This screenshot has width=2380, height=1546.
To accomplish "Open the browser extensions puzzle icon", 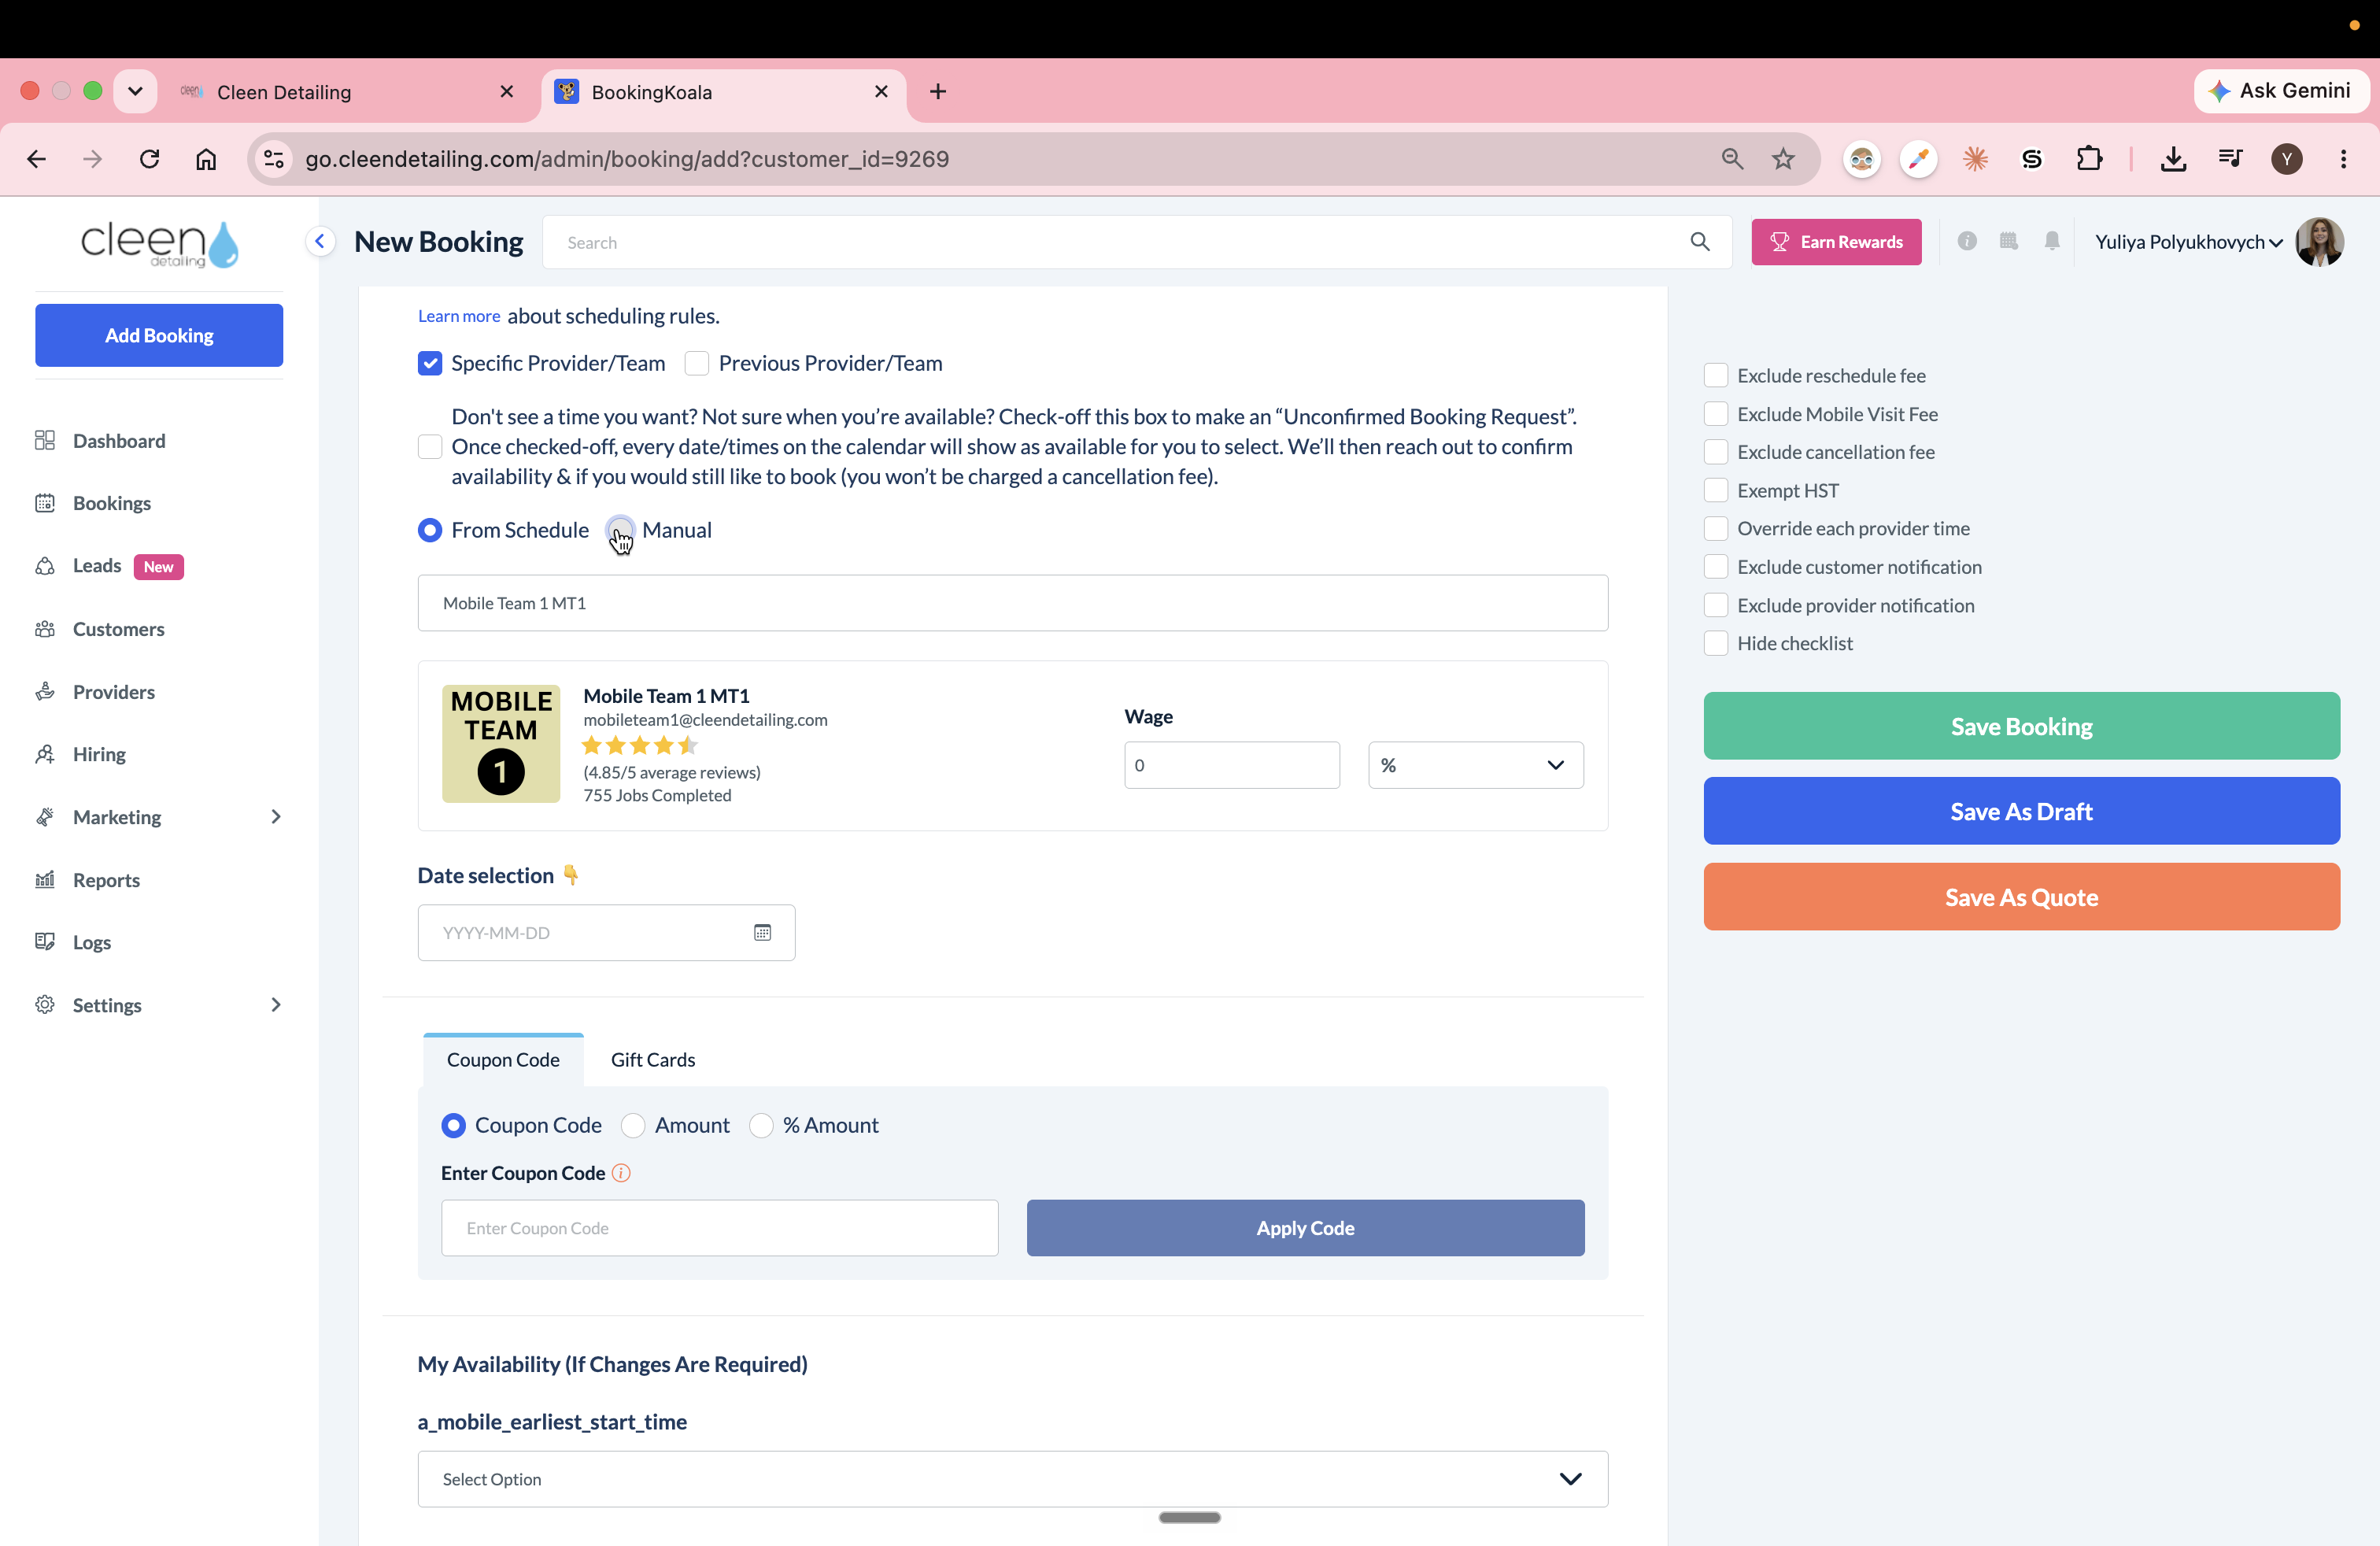I will [2089, 159].
